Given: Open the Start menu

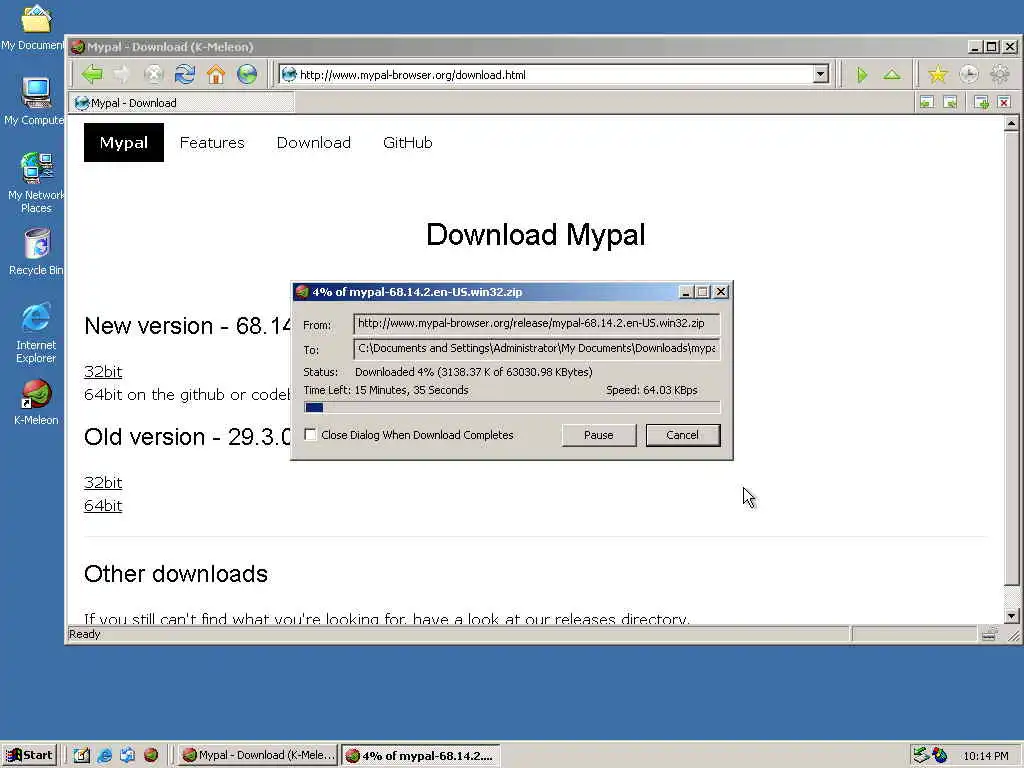Looking at the screenshot, I should [x=29, y=755].
